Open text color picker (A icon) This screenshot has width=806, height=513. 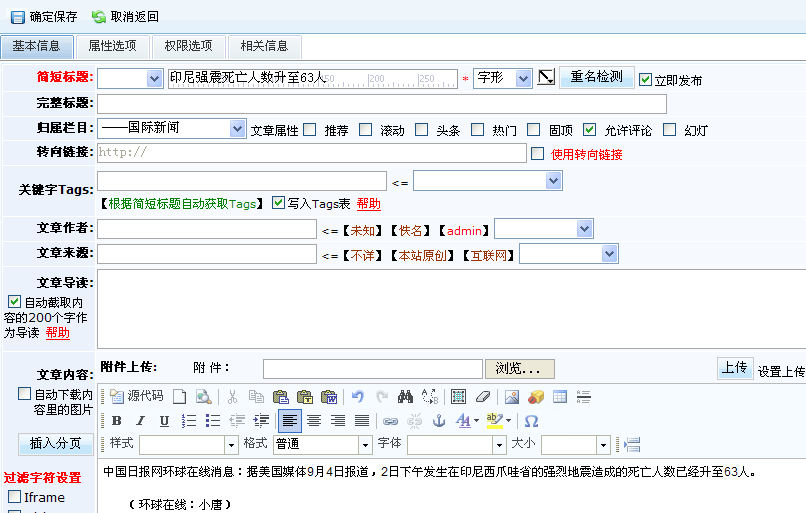(467, 421)
